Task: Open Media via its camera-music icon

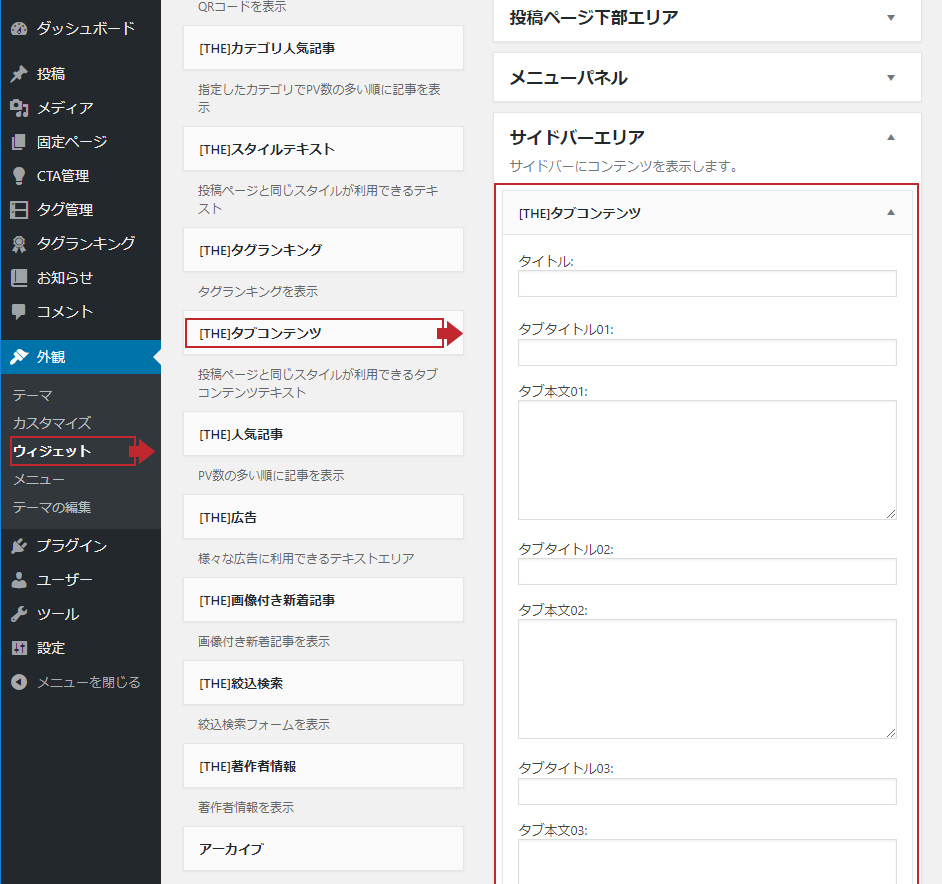Action: [x=19, y=108]
